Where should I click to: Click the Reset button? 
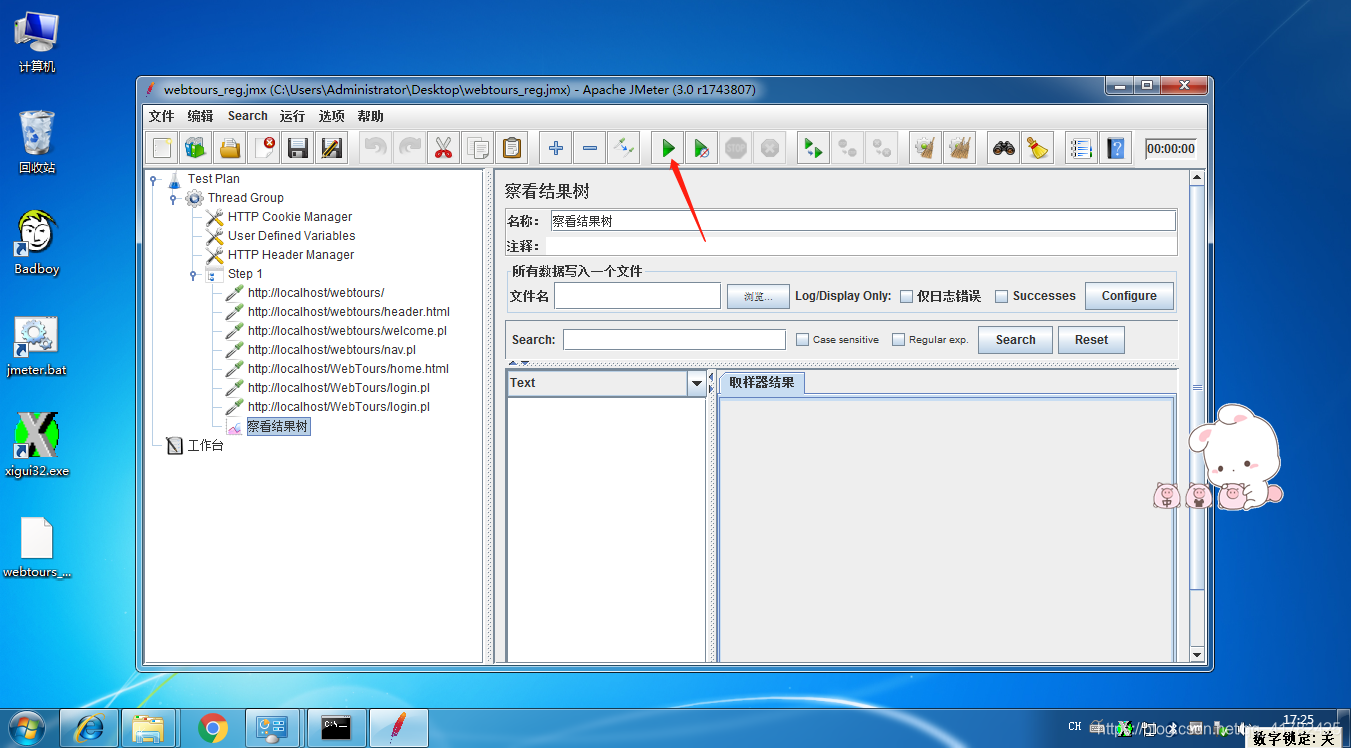(x=1091, y=340)
